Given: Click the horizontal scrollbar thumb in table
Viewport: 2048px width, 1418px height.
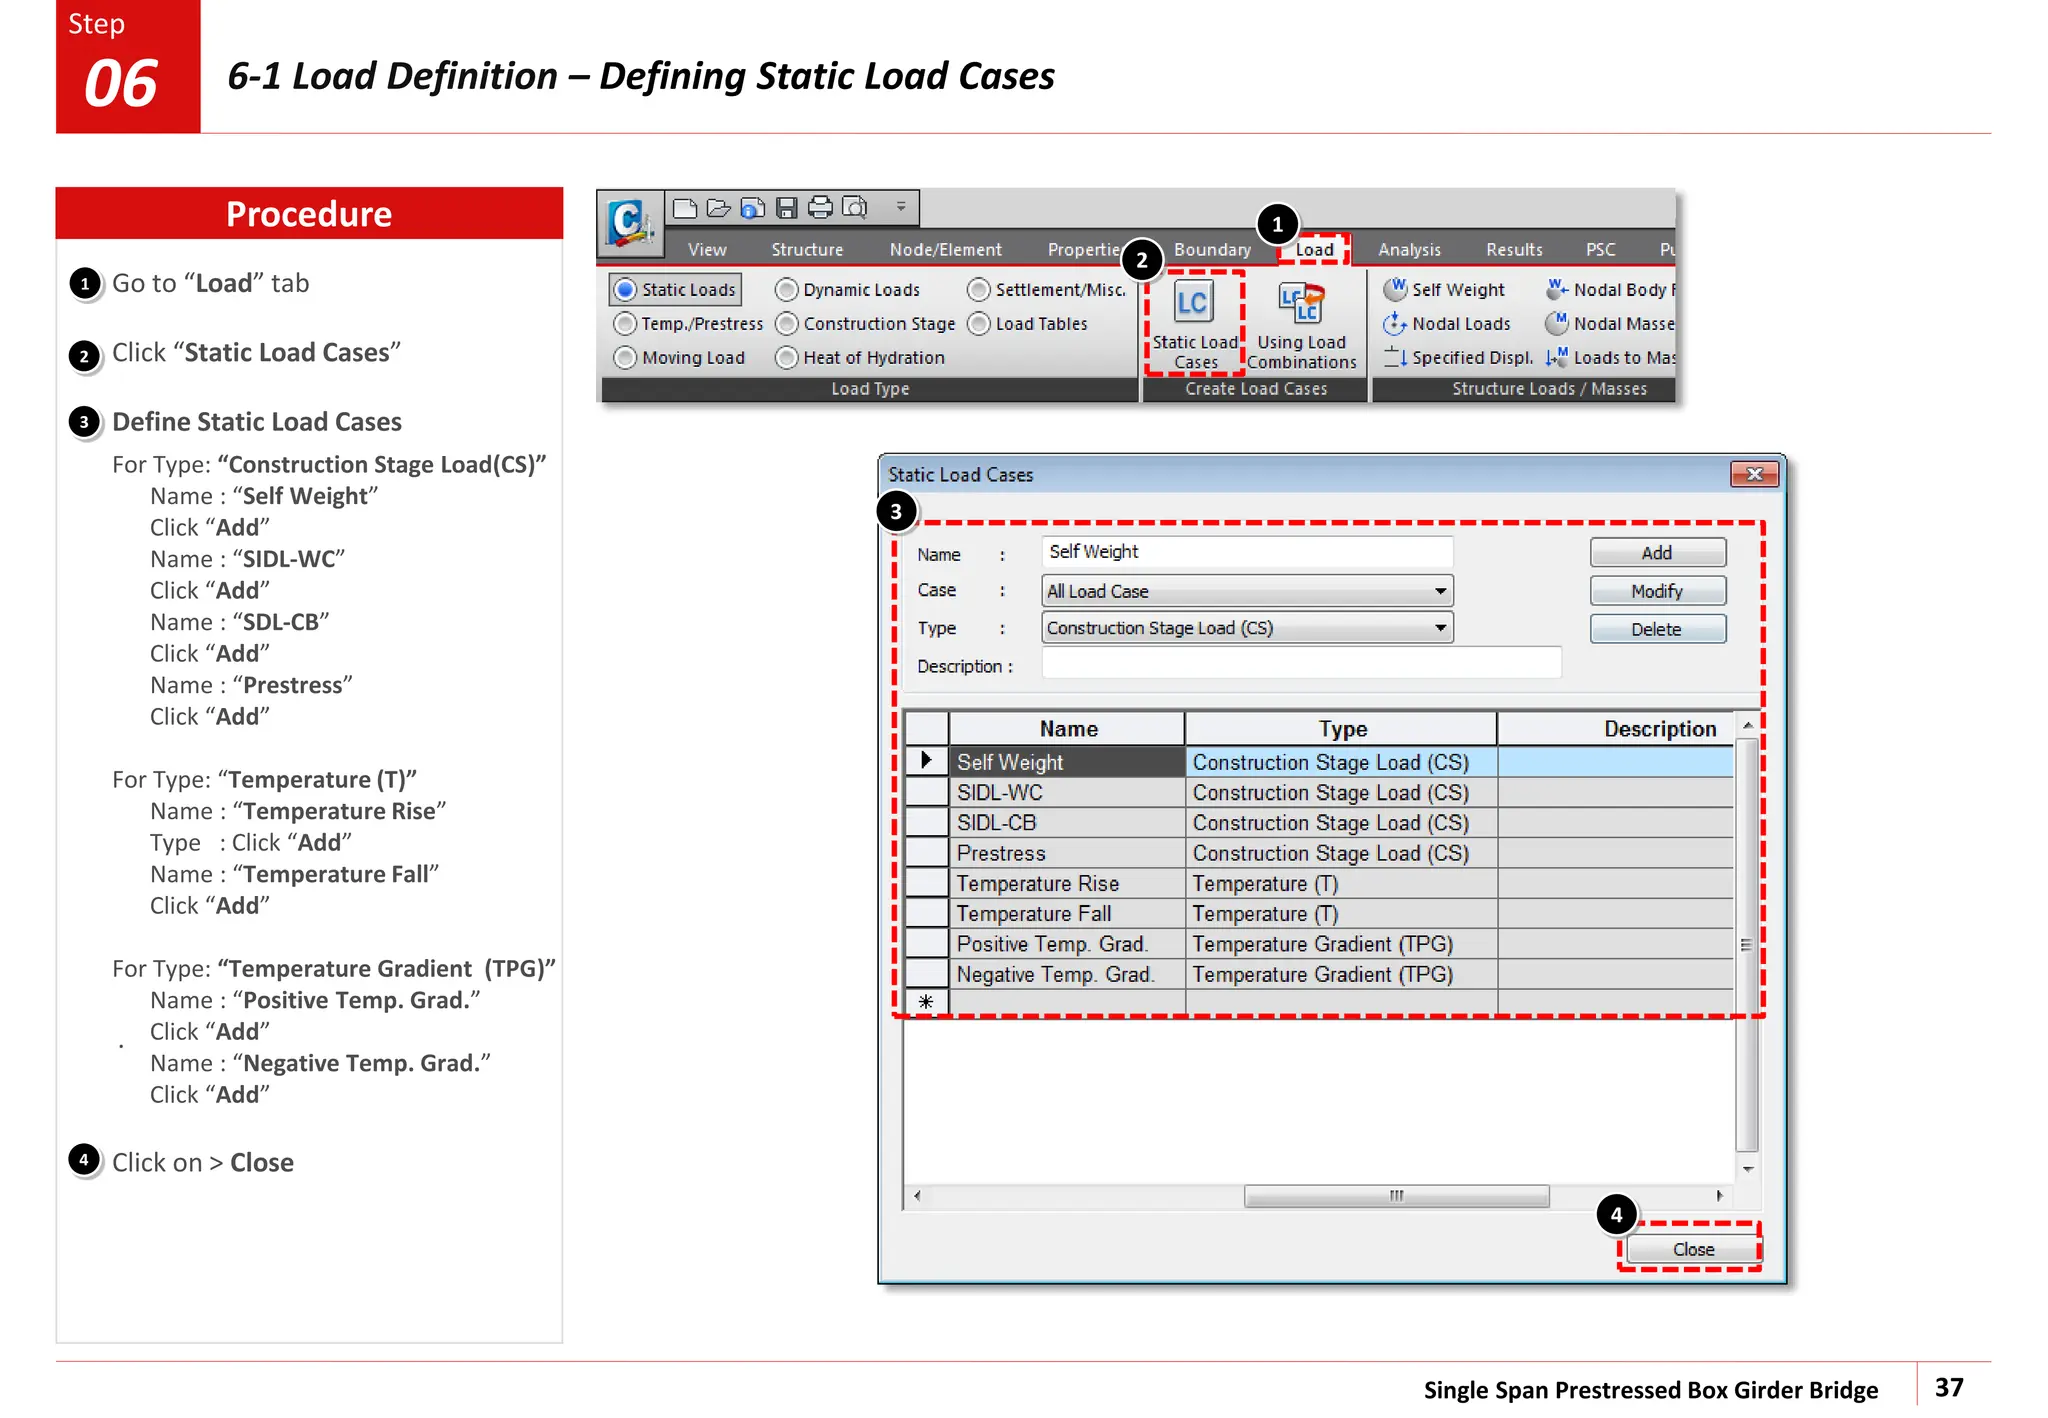Looking at the screenshot, I should point(1396,1196).
